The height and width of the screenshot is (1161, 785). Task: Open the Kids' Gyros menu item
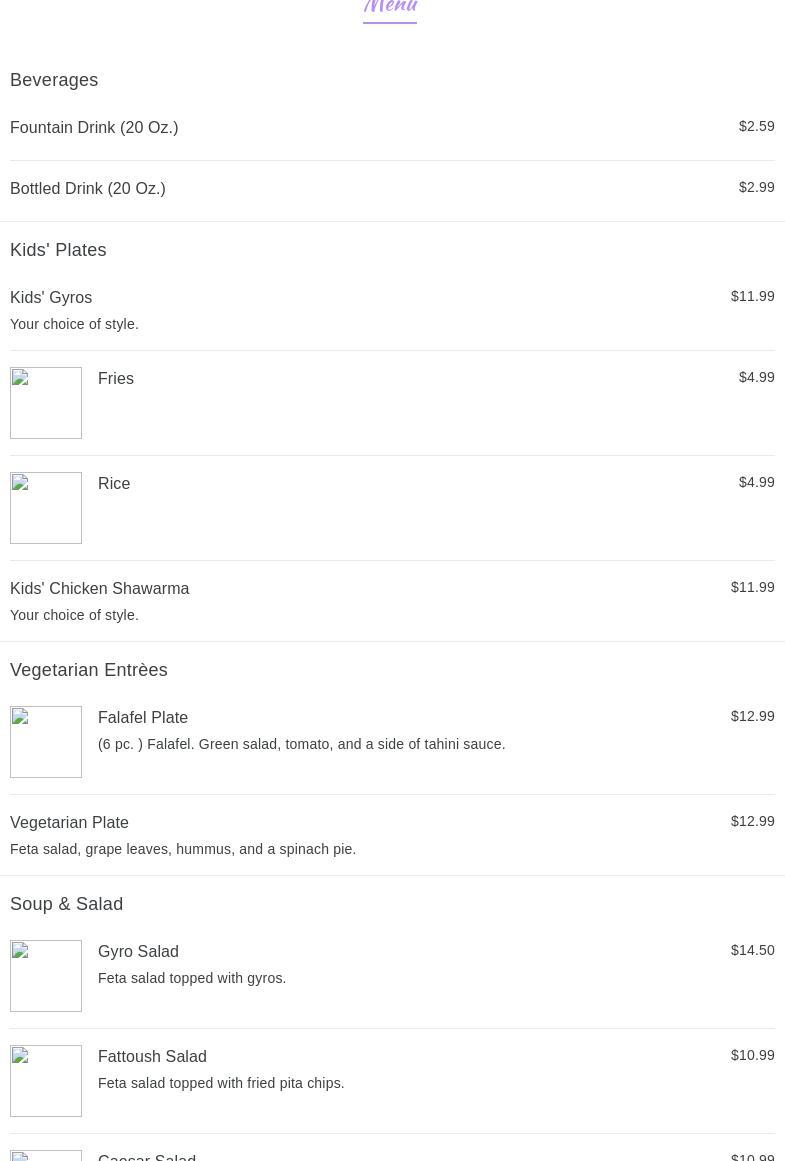[51, 298]
